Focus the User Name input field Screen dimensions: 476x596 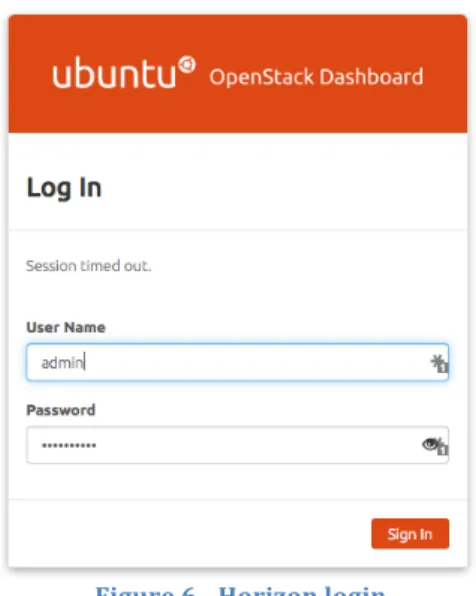click(x=237, y=362)
